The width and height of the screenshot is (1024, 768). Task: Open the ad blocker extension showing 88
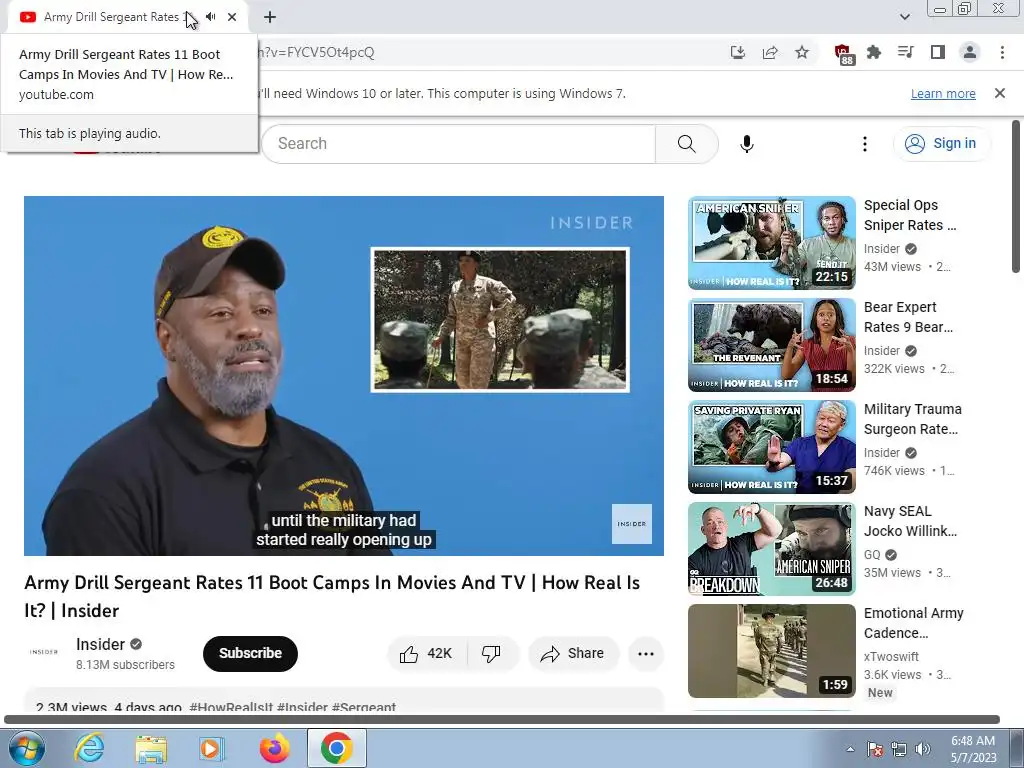[x=844, y=54]
